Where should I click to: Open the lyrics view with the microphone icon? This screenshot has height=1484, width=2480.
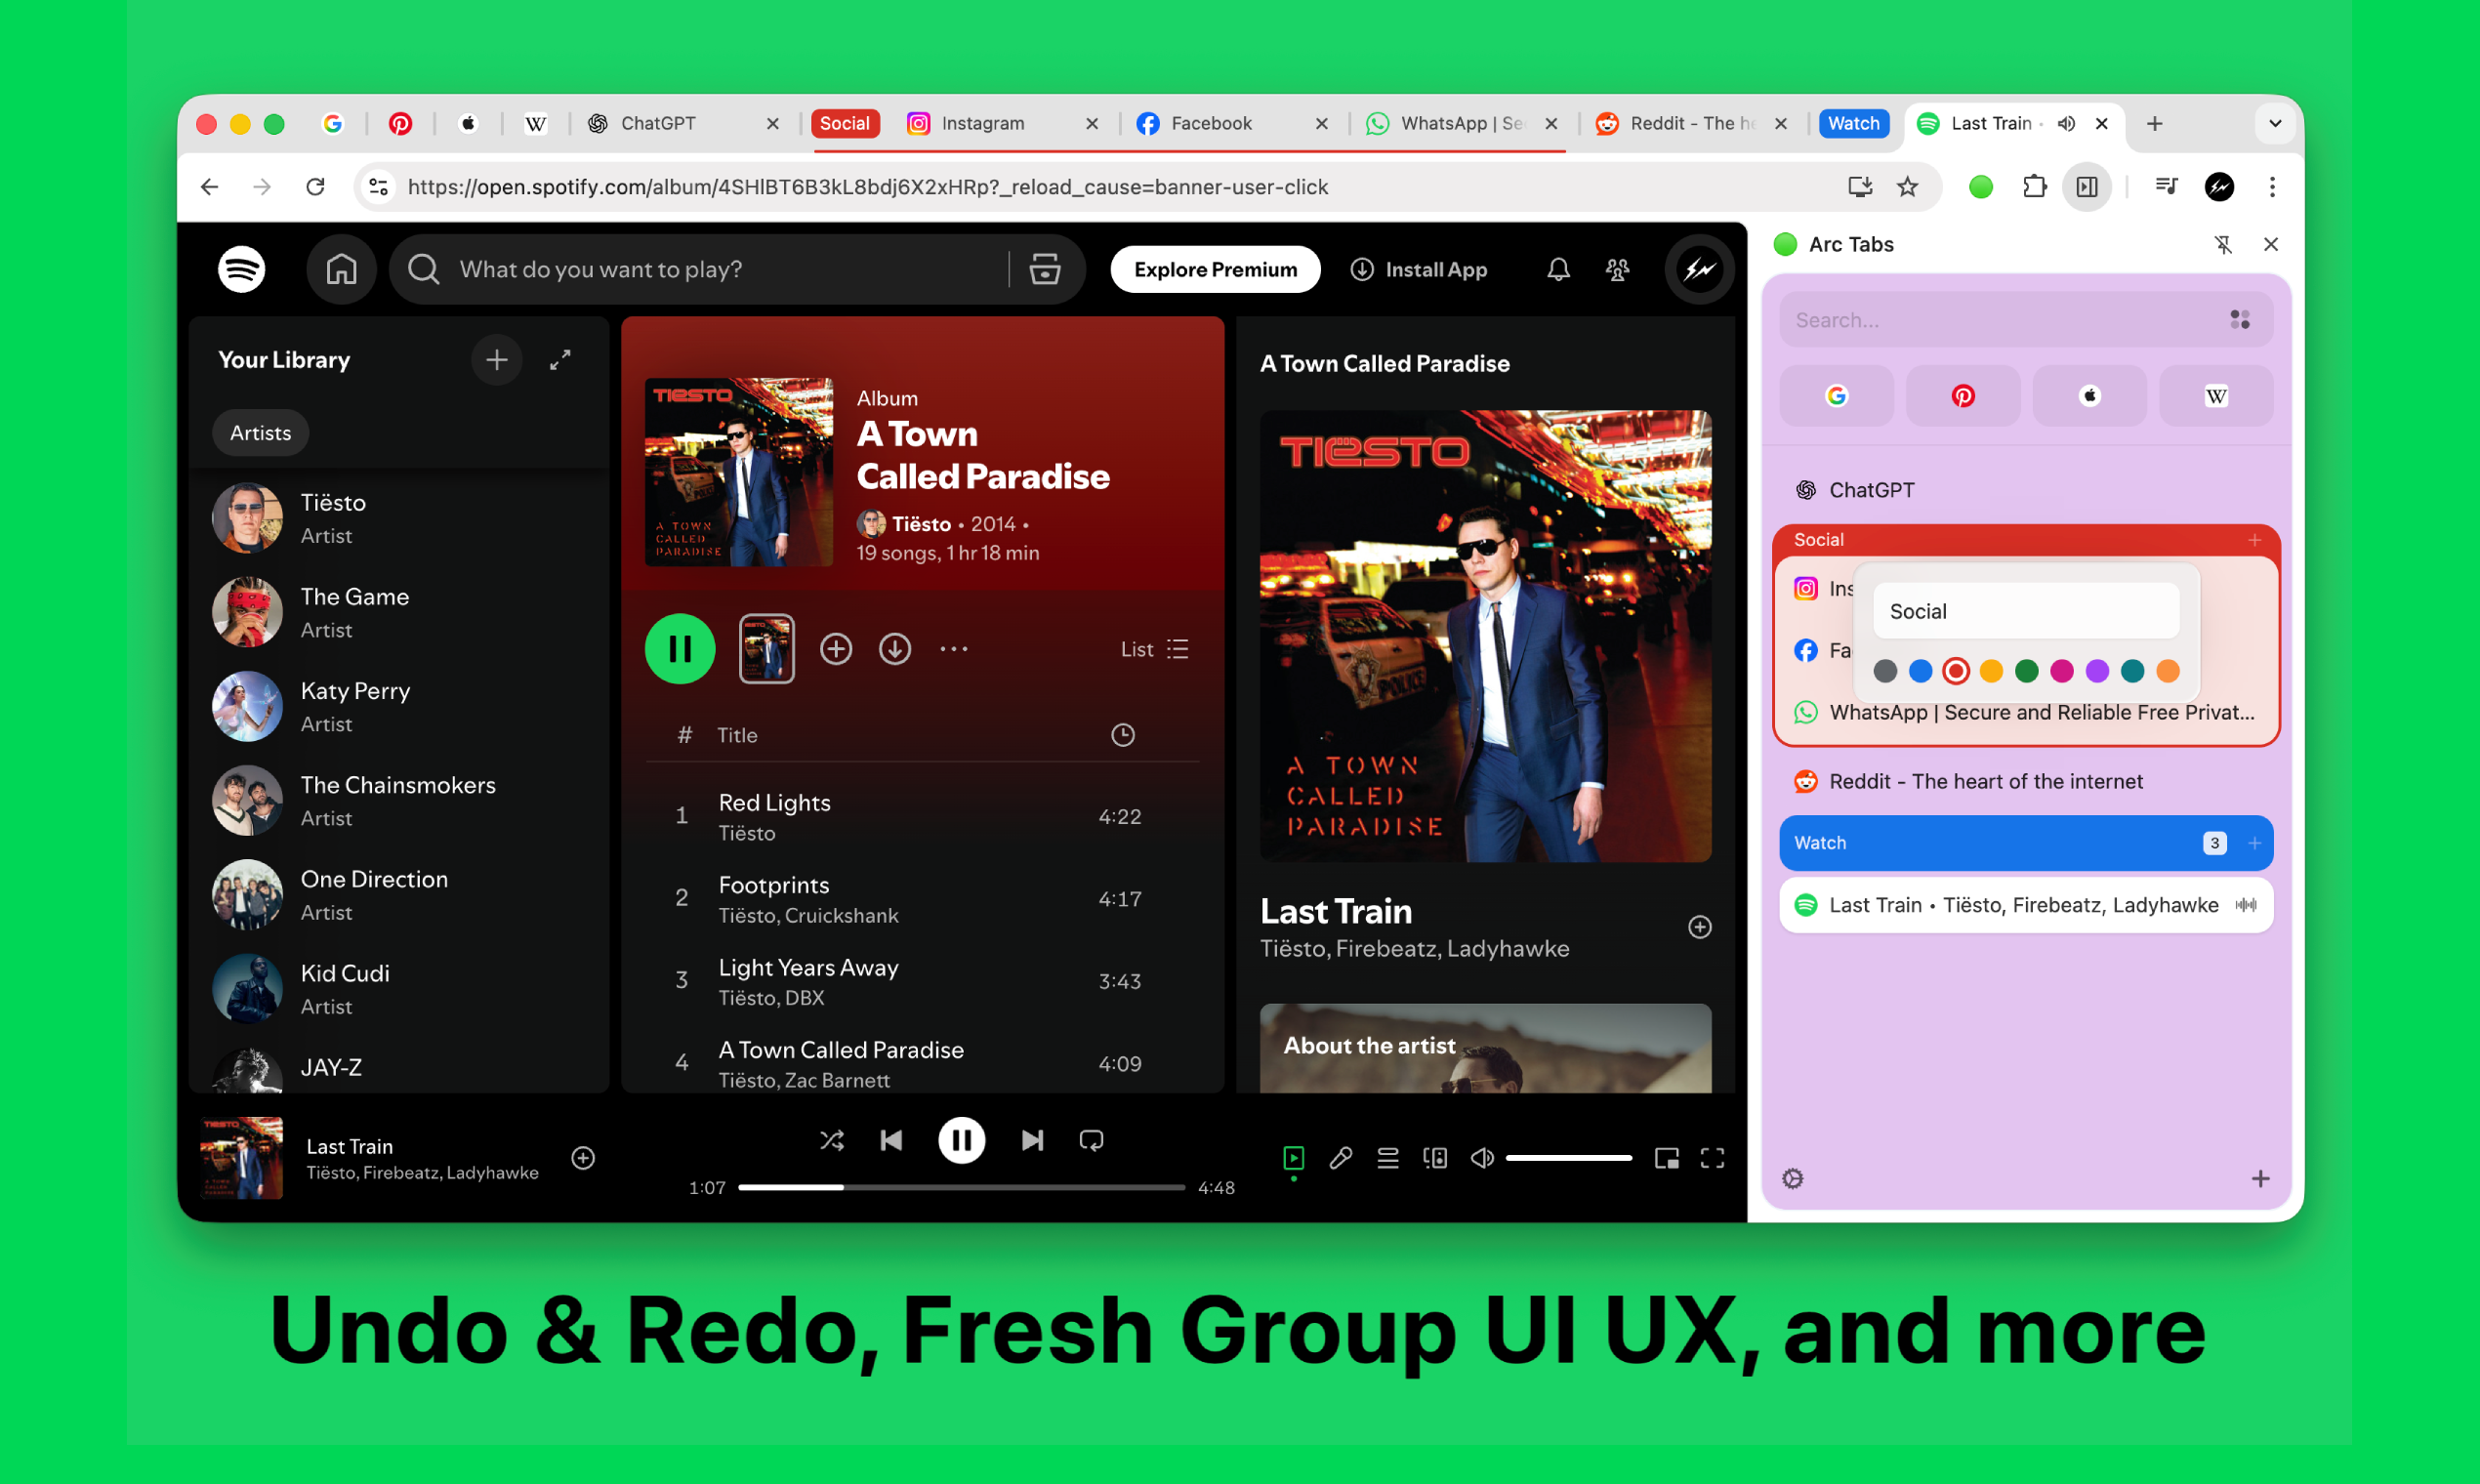click(x=1340, y=1158)
